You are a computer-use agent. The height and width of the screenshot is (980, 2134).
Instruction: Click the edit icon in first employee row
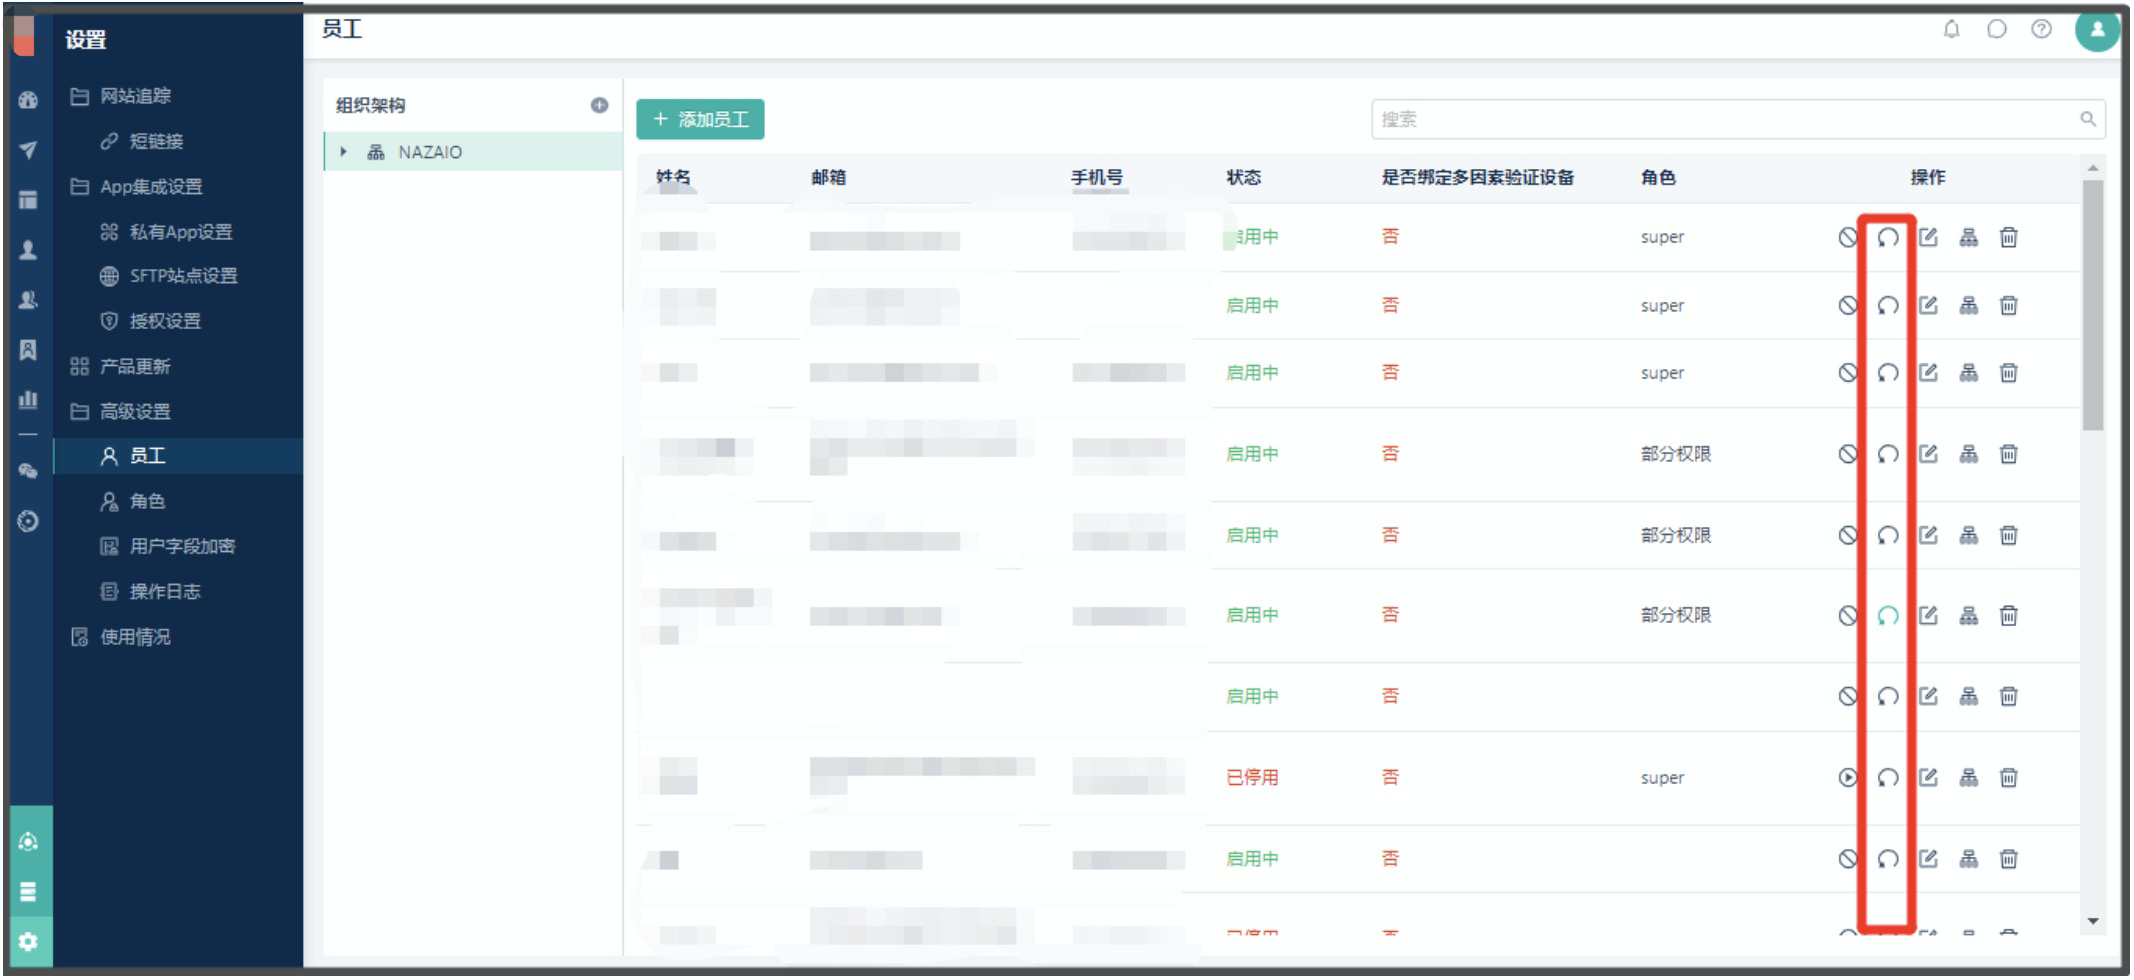pyautogui.click(x=1928, y=237)
